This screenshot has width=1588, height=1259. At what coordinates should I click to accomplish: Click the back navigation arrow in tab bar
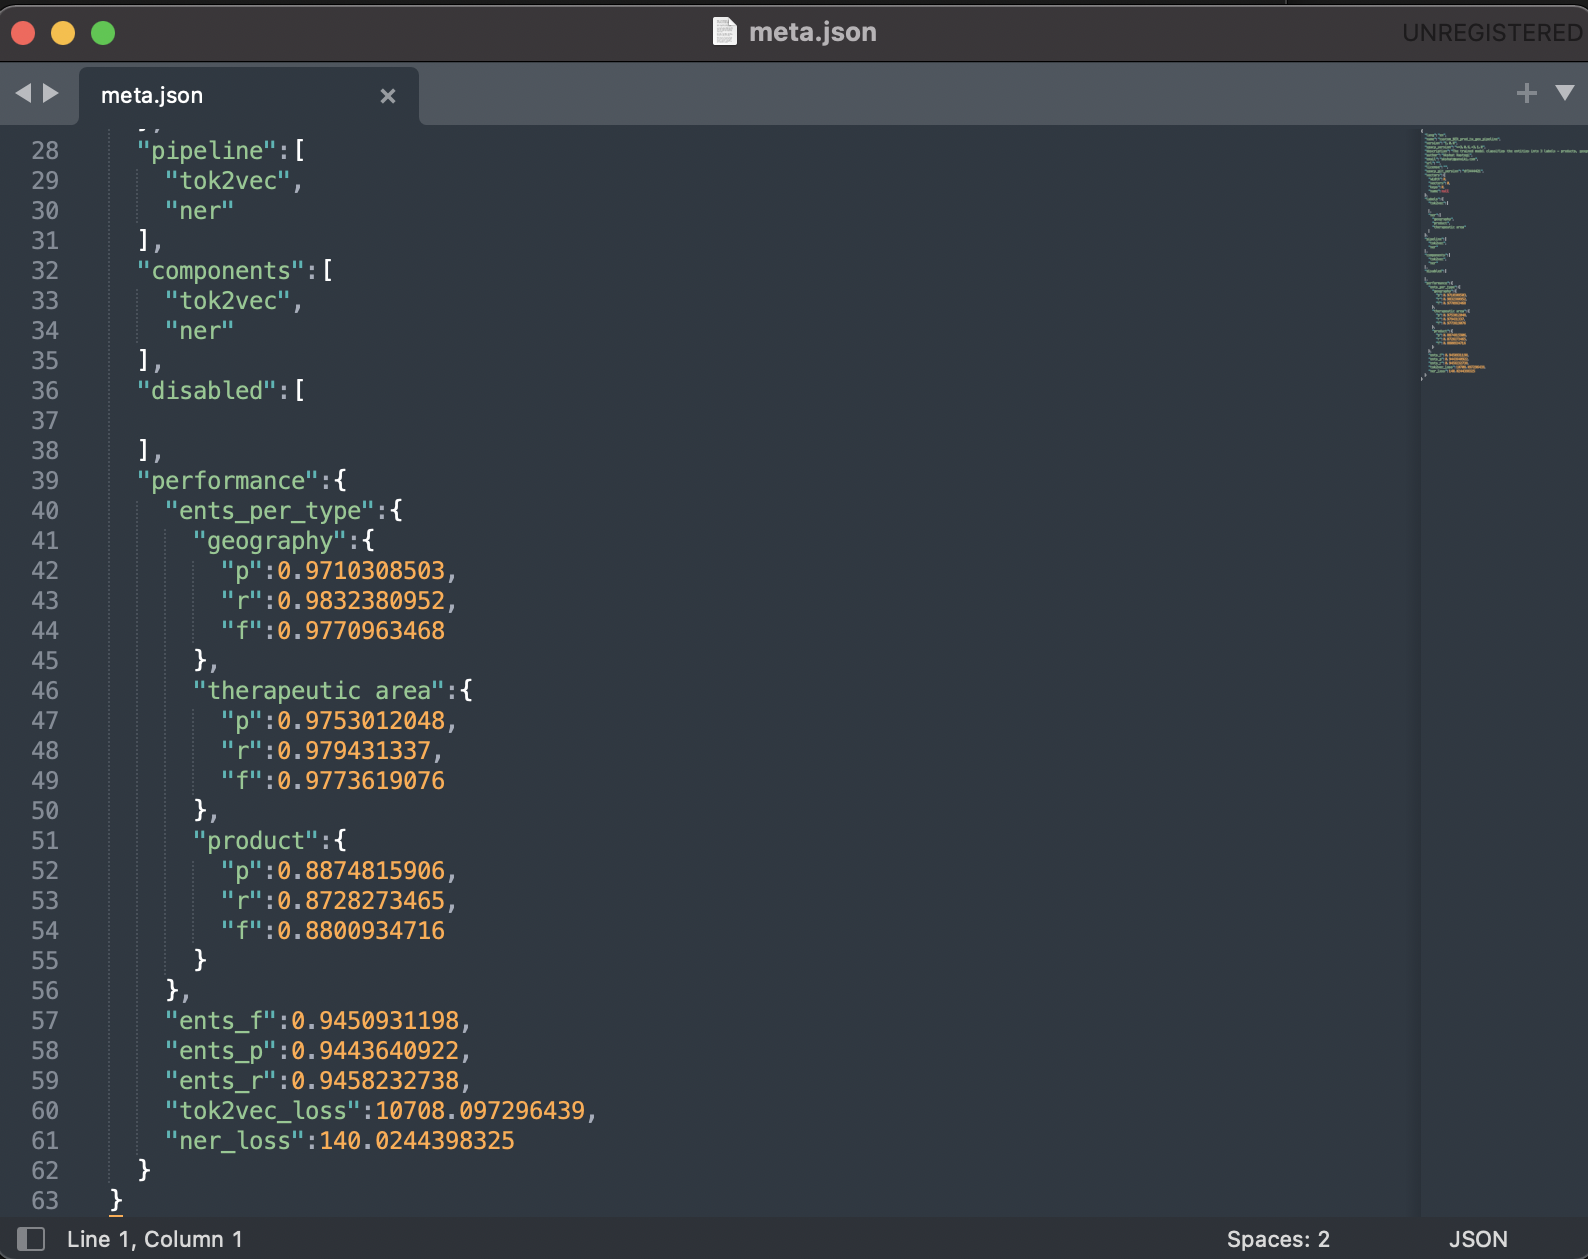click(x=23, y=93)
